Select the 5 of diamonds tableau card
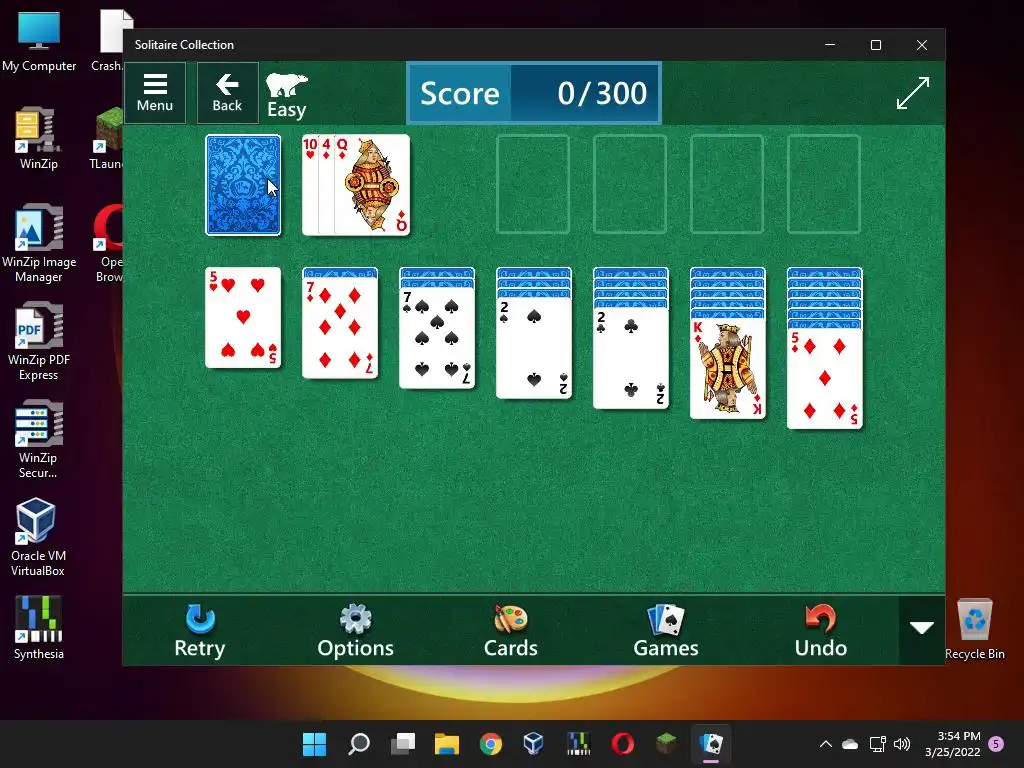The height and width of the screenshot is (768, 1024). point(825,379)
